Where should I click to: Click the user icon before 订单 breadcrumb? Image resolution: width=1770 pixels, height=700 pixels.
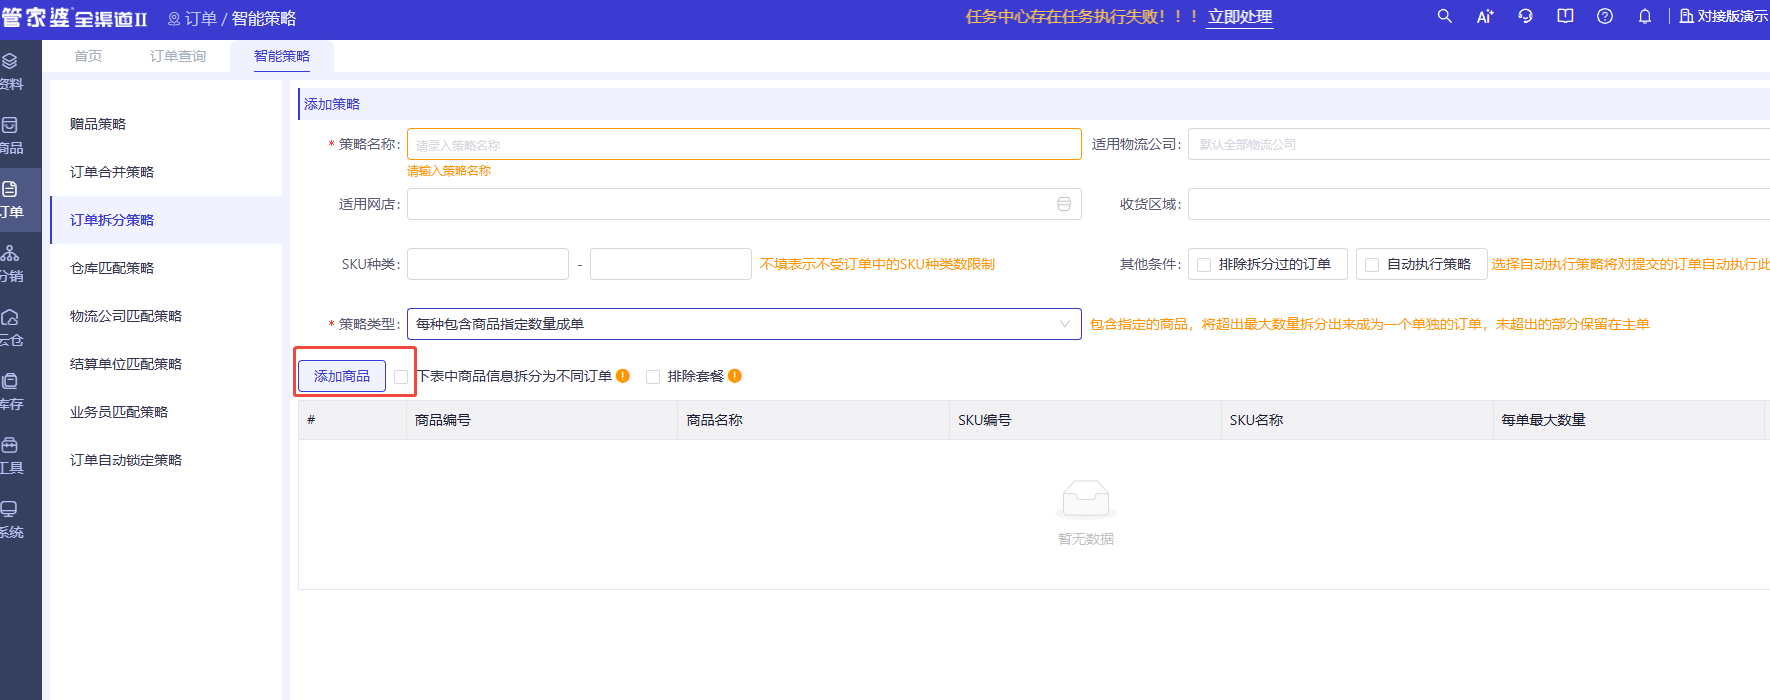(174, 19)
